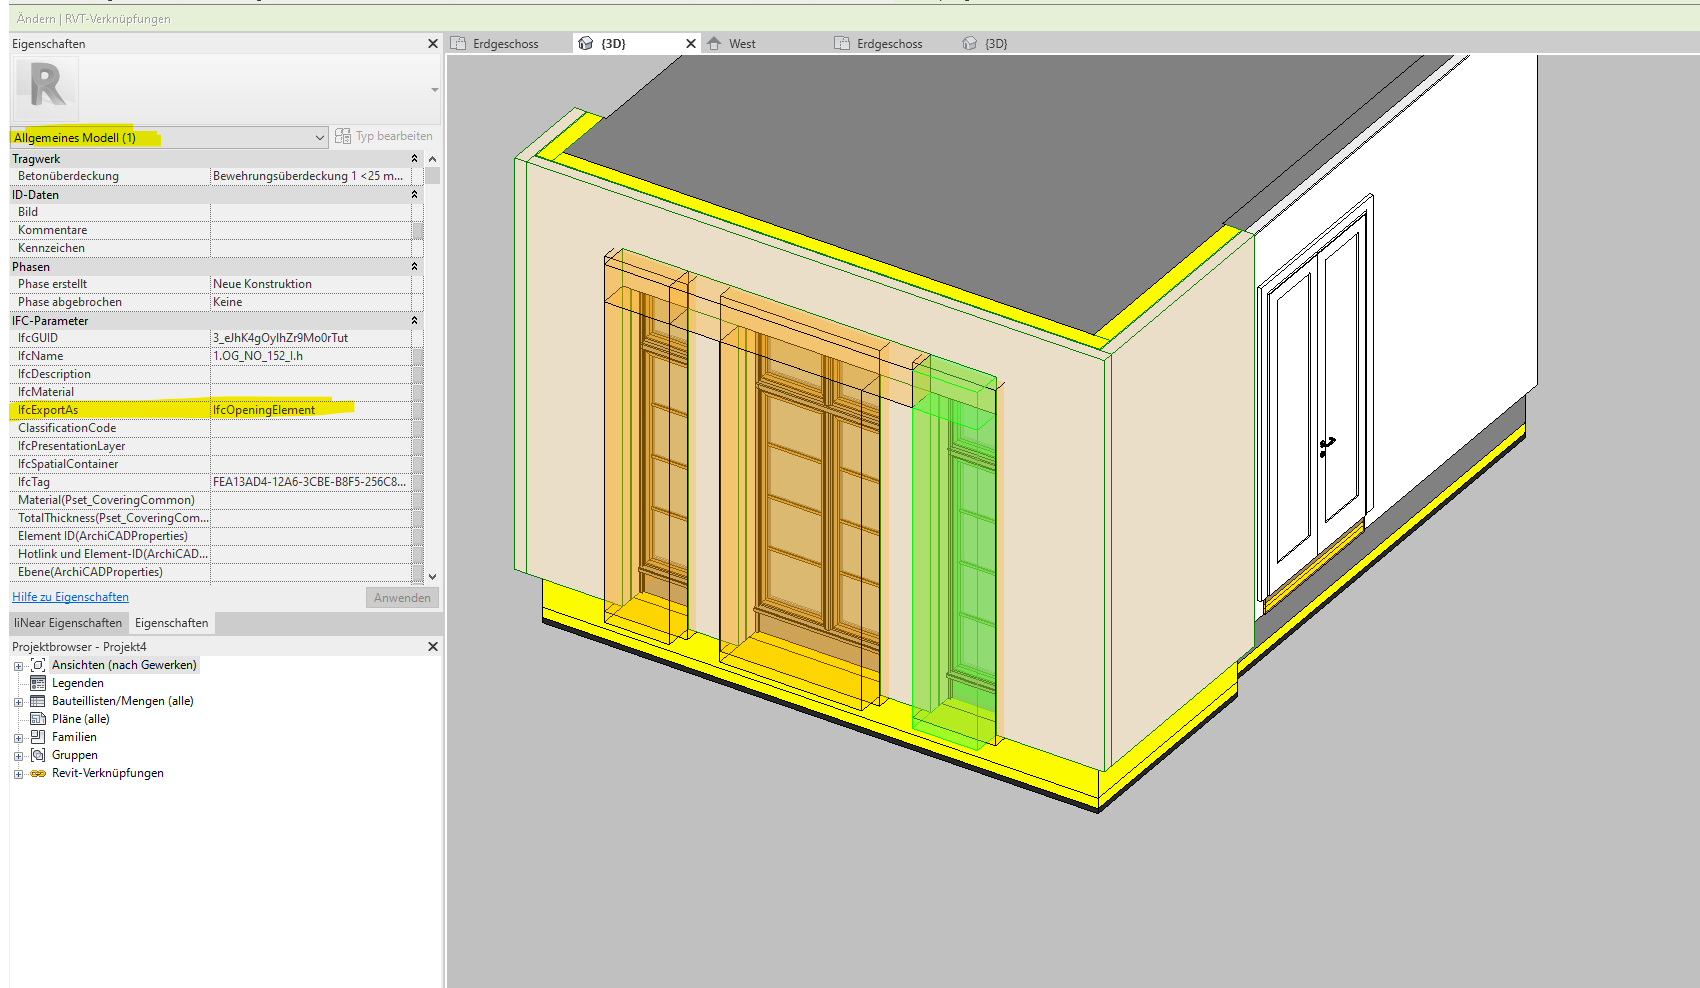
Task: Switch to the liNear Eigenschaften tab
Action: [x=67, y=622]
